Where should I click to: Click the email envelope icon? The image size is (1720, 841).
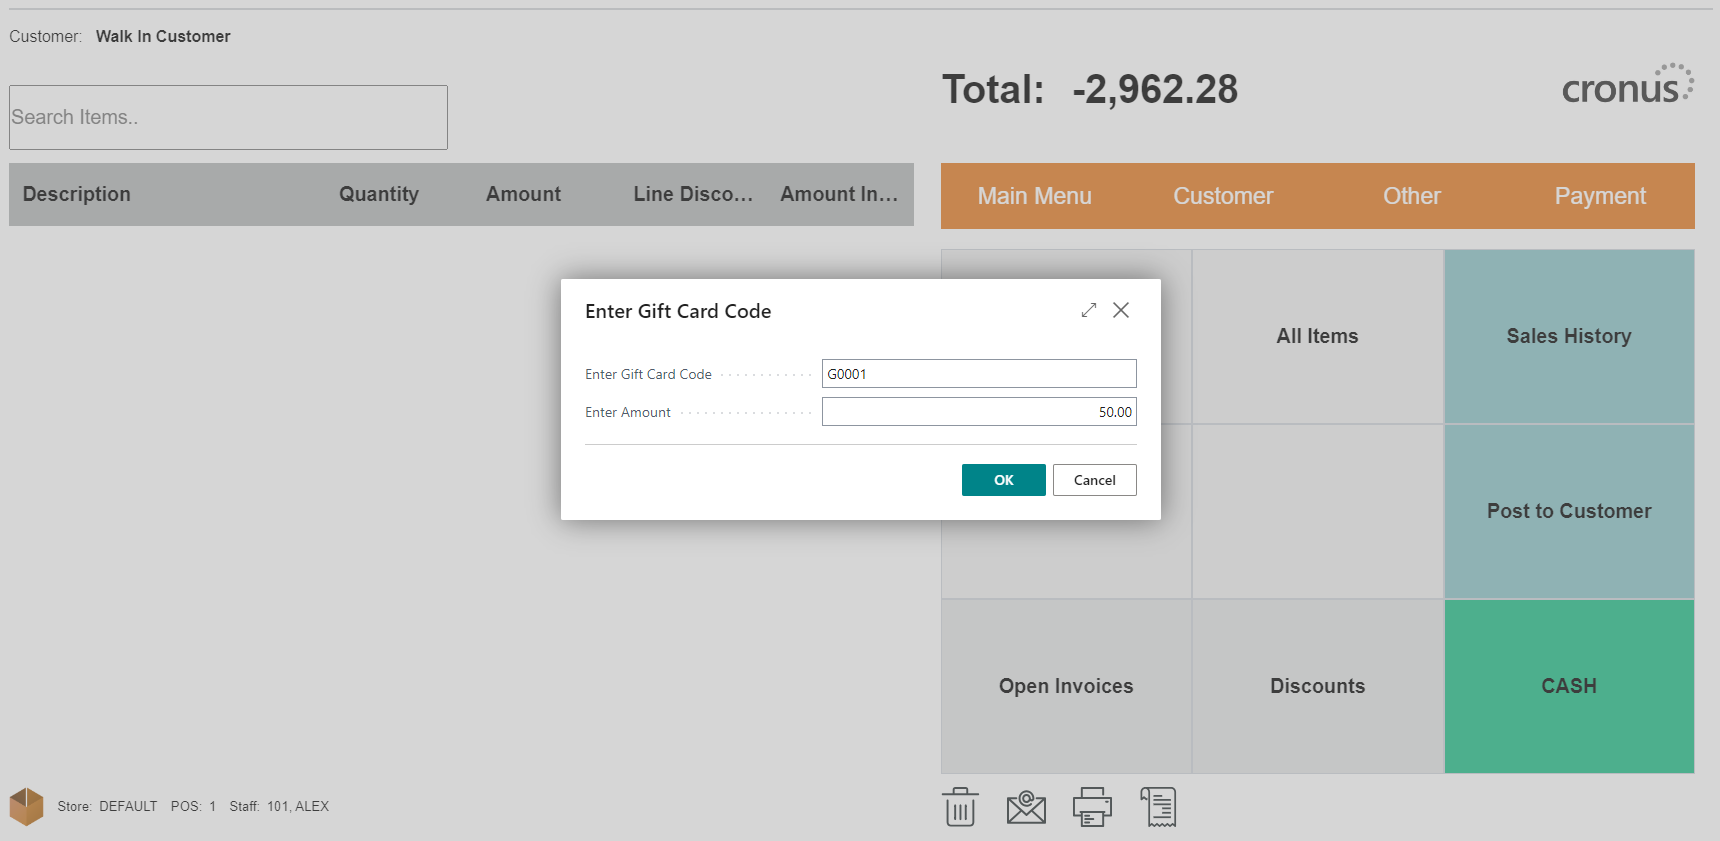(1026, 807)
